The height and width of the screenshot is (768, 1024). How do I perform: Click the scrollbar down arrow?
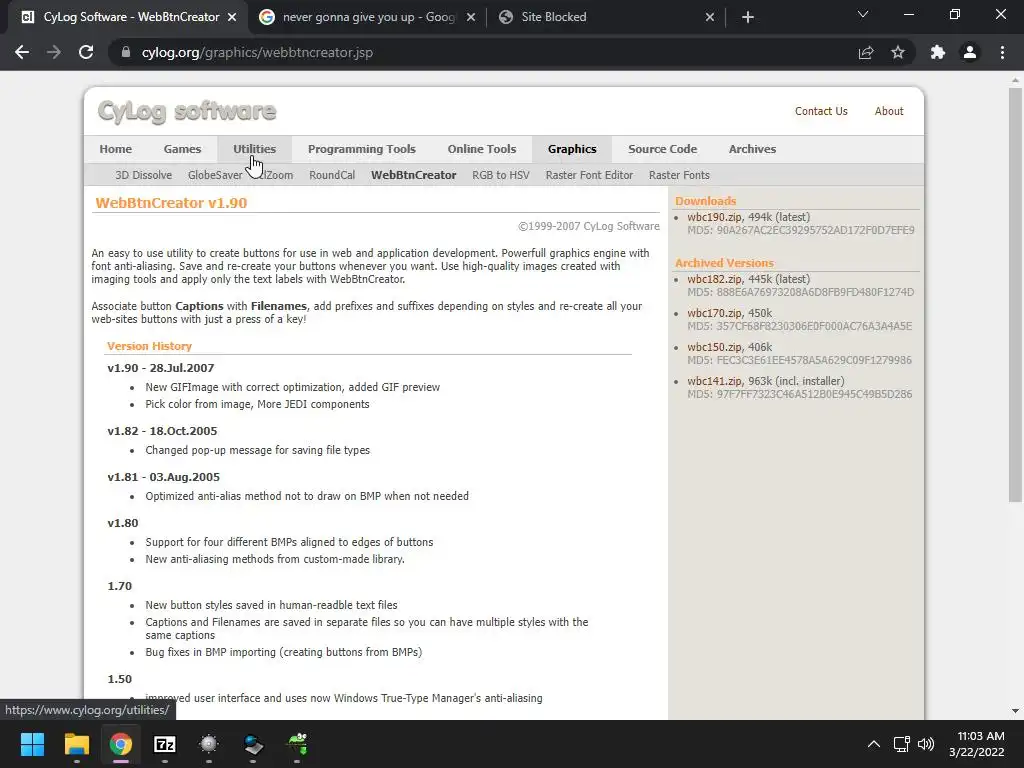1015,711
